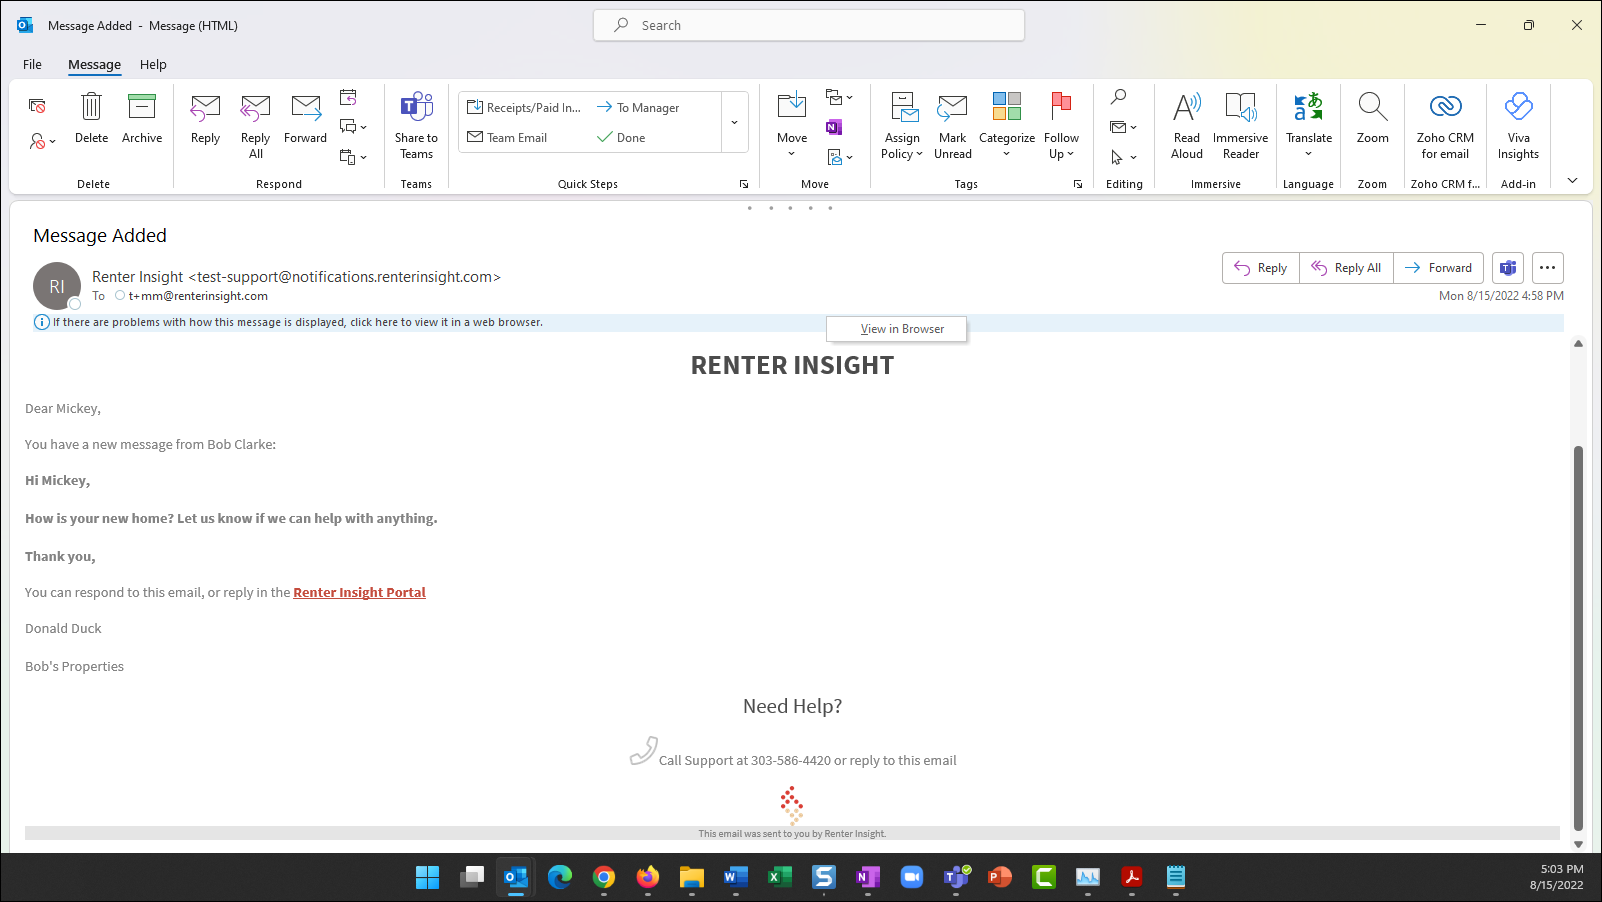Click the Ignore conversation icon

(x=38, y=106)
